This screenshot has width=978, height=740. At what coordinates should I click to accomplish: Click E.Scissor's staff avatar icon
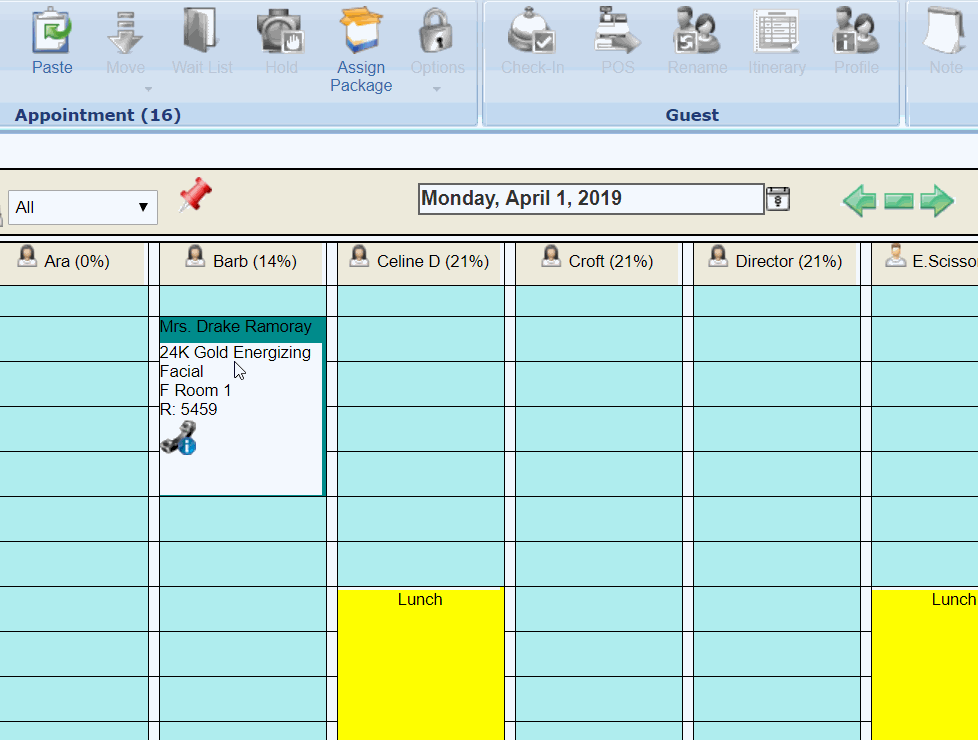(x=895, y=256)
